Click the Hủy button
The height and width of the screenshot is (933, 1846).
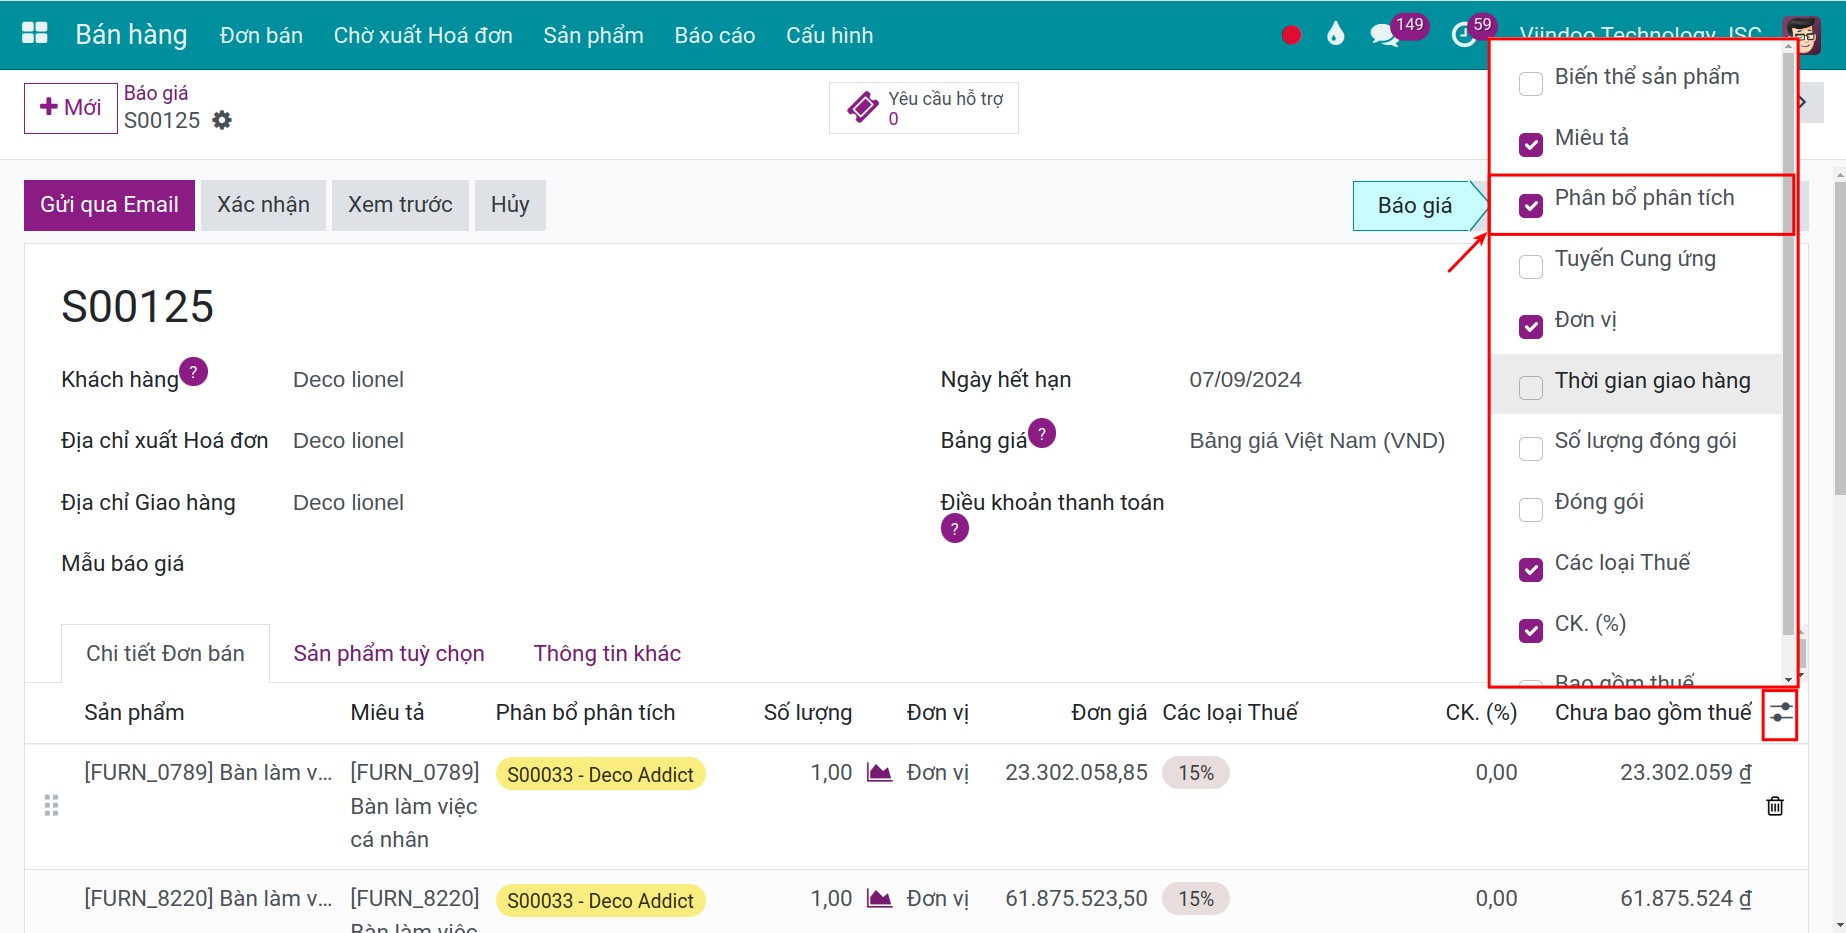click(510, 205)
